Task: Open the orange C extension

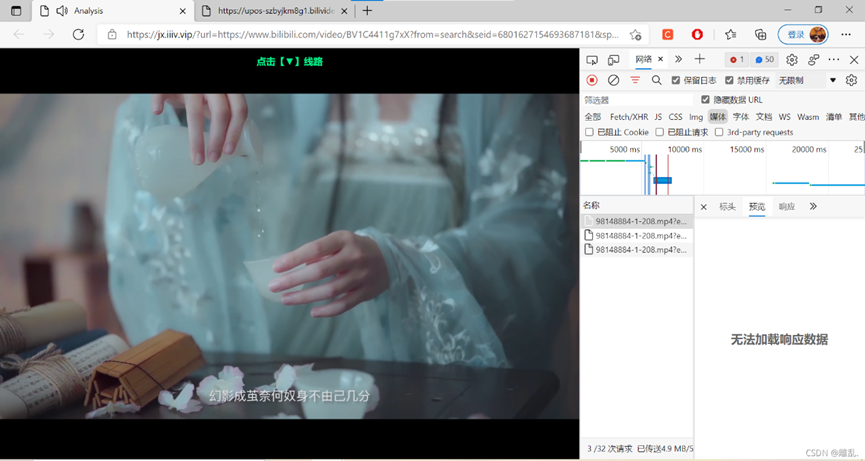Action: tap(668, 34)
